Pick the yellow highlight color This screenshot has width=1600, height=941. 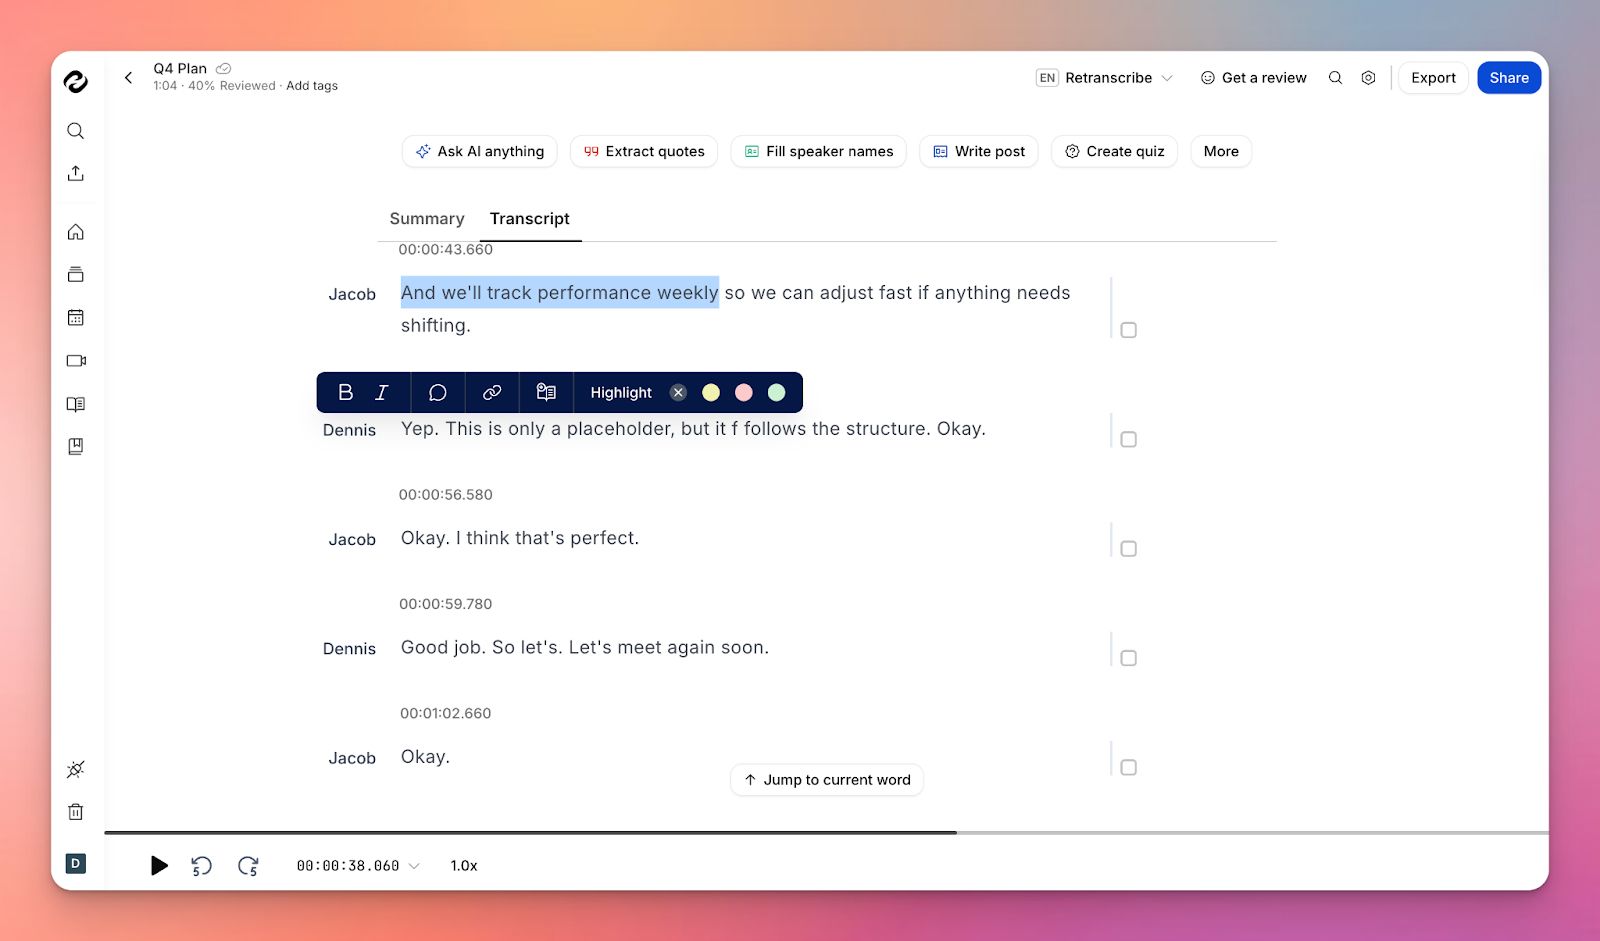[x=711, y=392]
